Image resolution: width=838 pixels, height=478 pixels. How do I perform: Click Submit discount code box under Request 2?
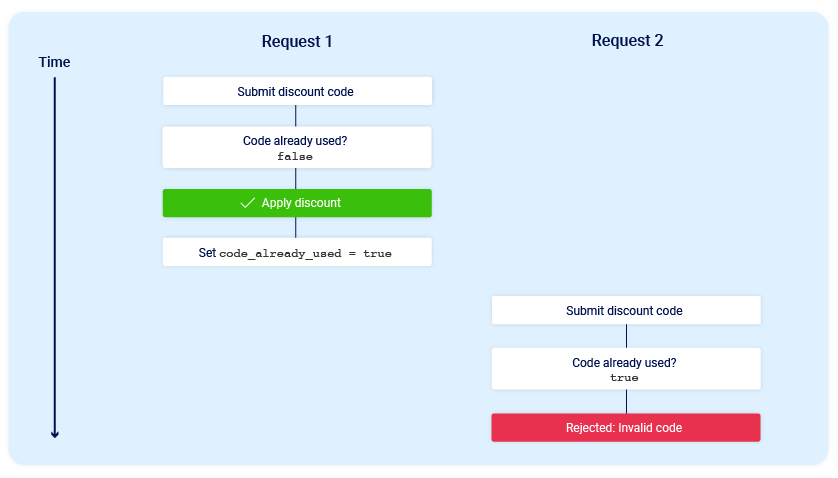626,310
